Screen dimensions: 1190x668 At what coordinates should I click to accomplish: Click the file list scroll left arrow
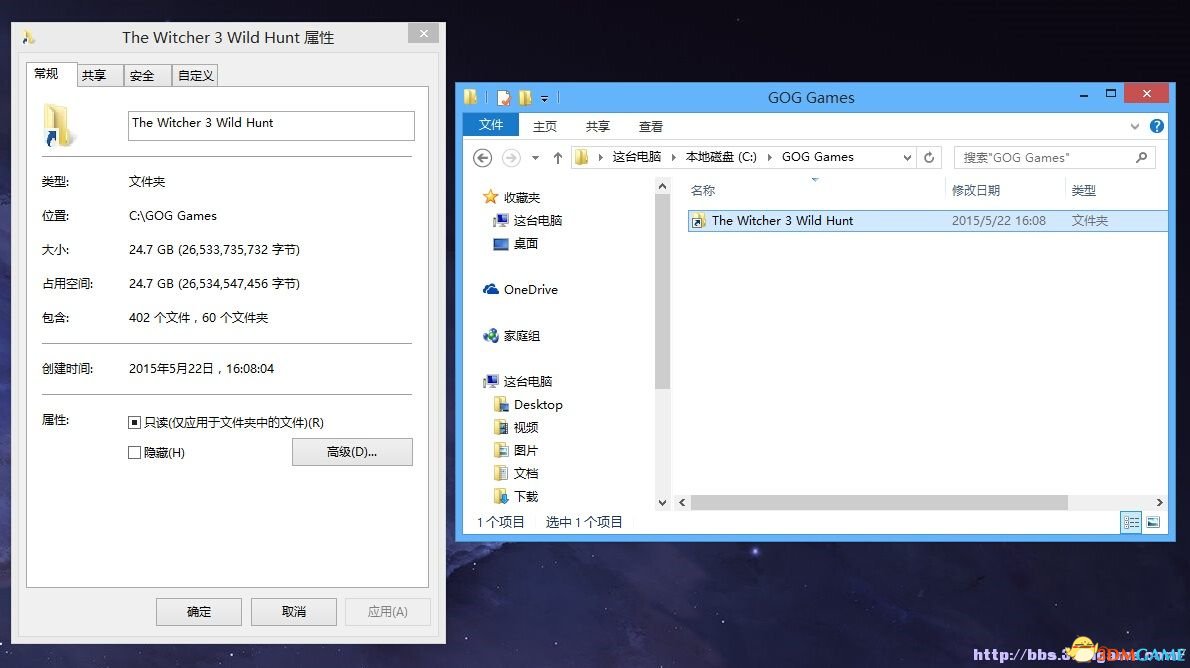[x=682, y=503]
